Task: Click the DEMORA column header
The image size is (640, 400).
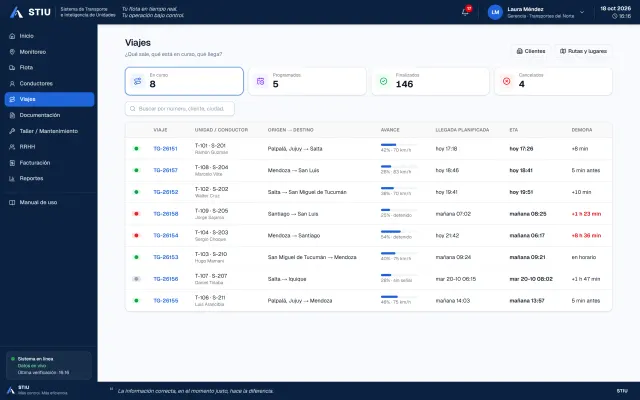Action: click(582, 130)
